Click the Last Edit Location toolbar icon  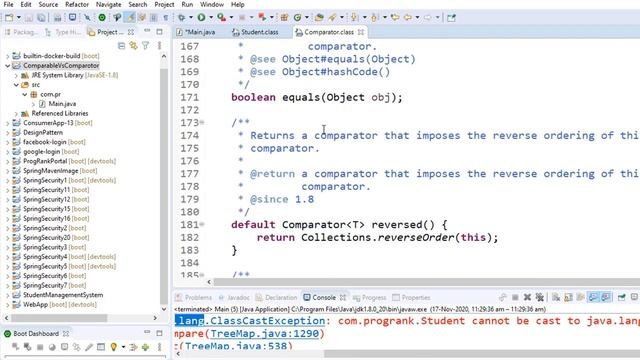(395, 18)
